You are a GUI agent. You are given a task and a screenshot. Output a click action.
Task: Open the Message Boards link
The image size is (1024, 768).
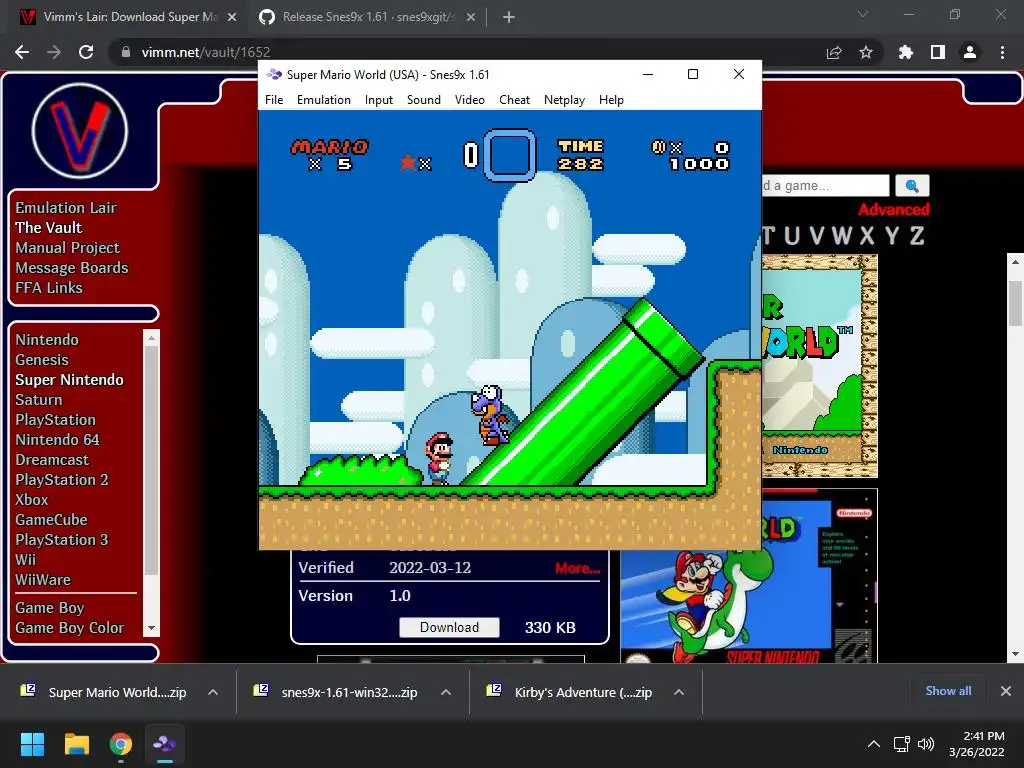[x=72, y=268]
